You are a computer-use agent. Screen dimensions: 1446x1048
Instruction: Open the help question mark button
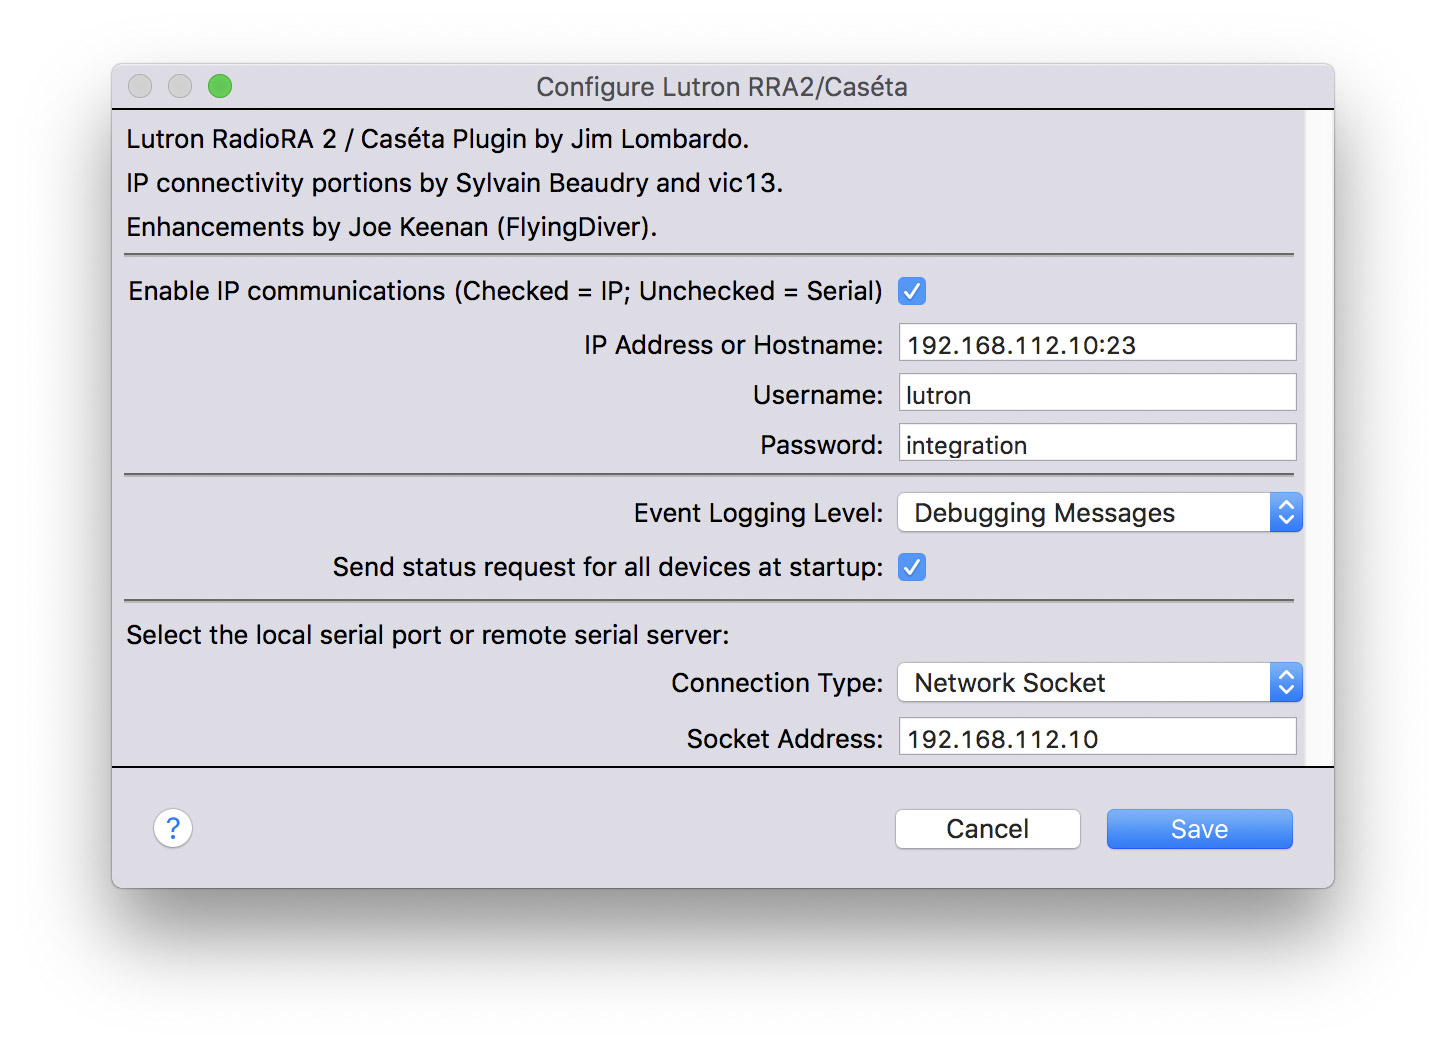pos(173,828)
